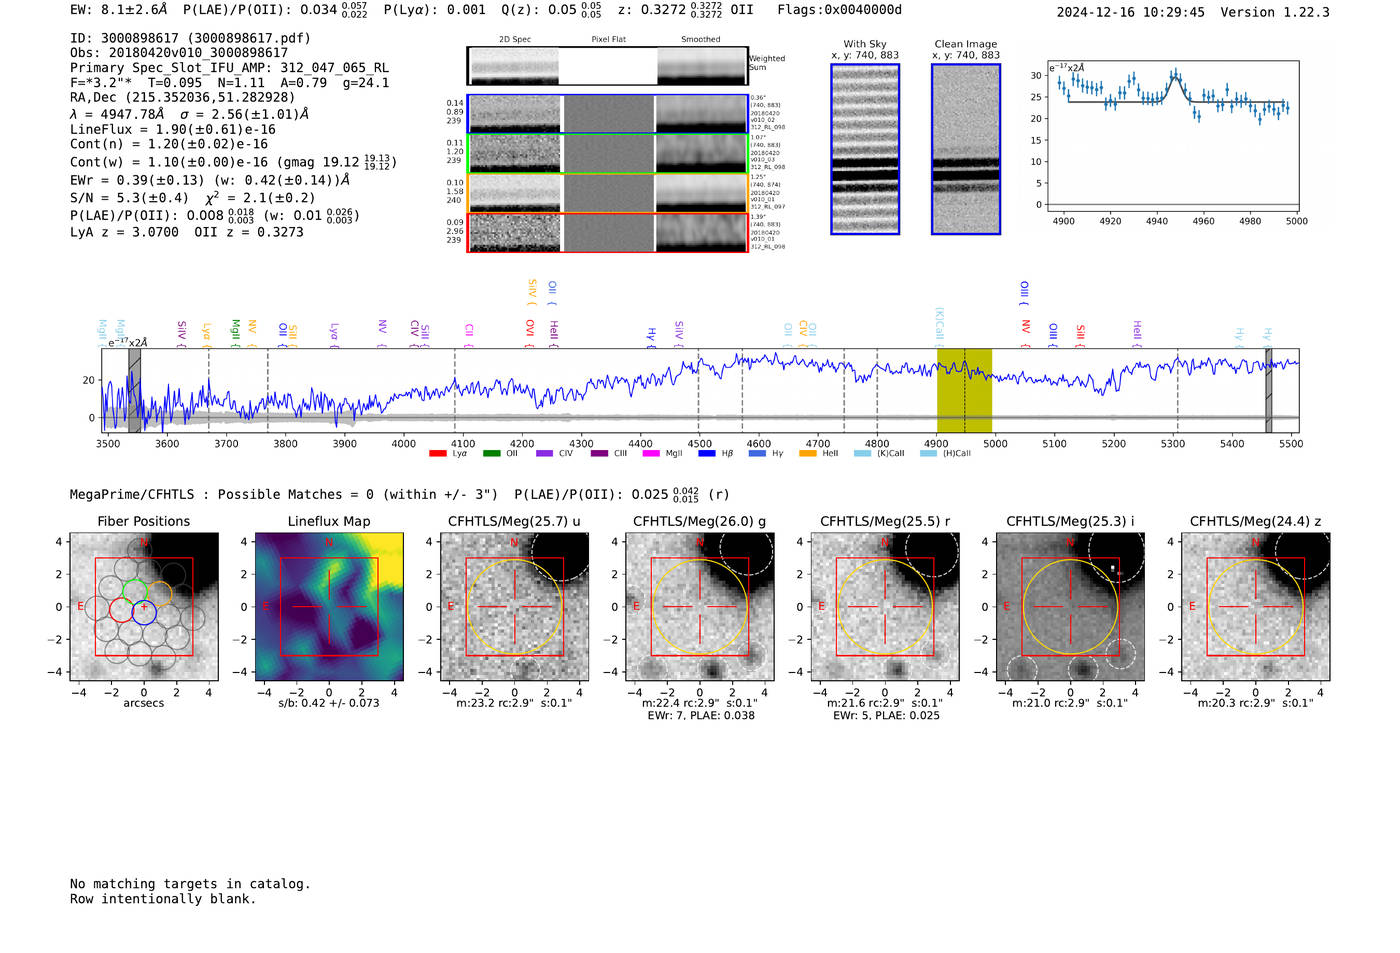Viewport: 1400px width, 953px height.
Task: Select the "Row intentionally blank." text
Action: click(x=163, y=899)
